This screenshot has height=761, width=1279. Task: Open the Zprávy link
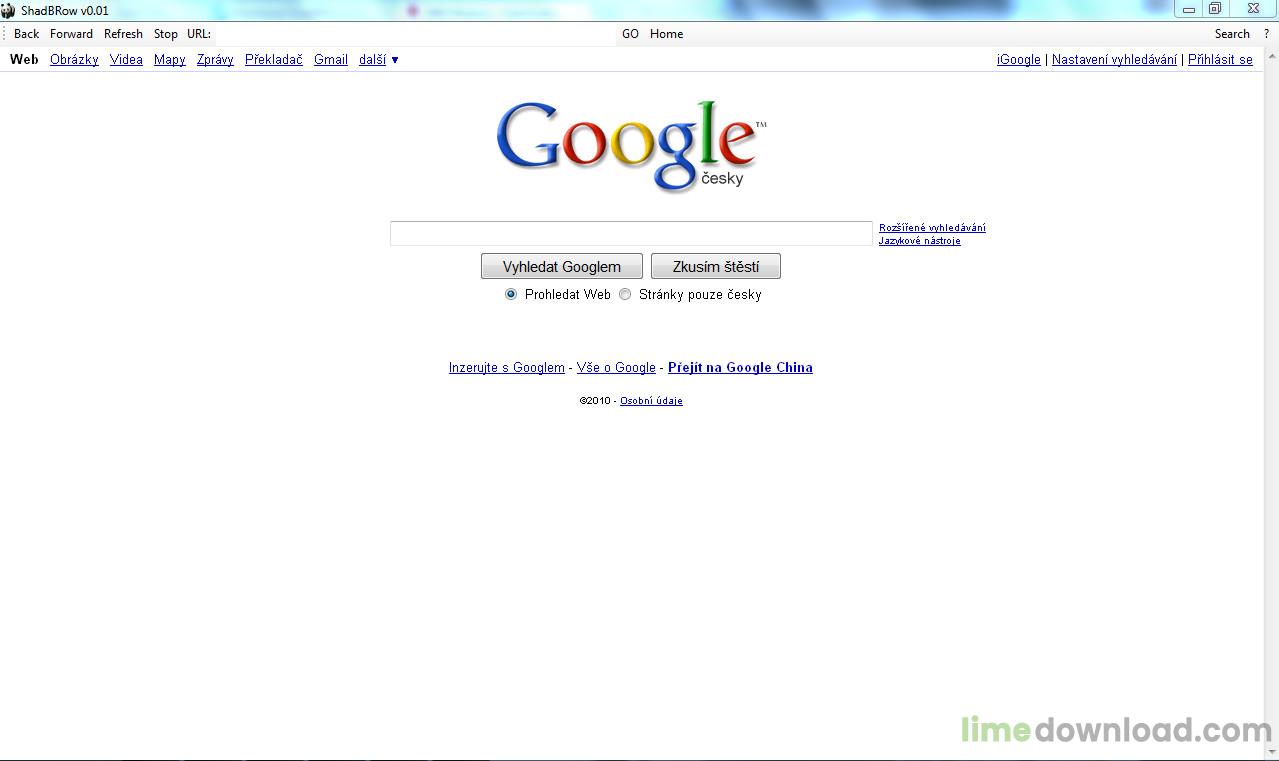(215, 60)
